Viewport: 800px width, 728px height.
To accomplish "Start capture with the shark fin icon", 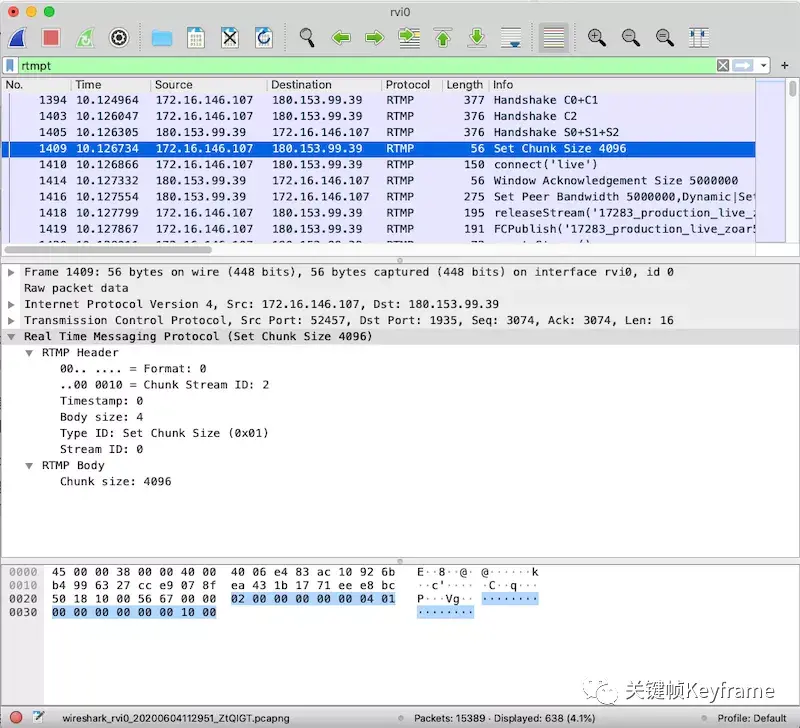I will [17, 38].
